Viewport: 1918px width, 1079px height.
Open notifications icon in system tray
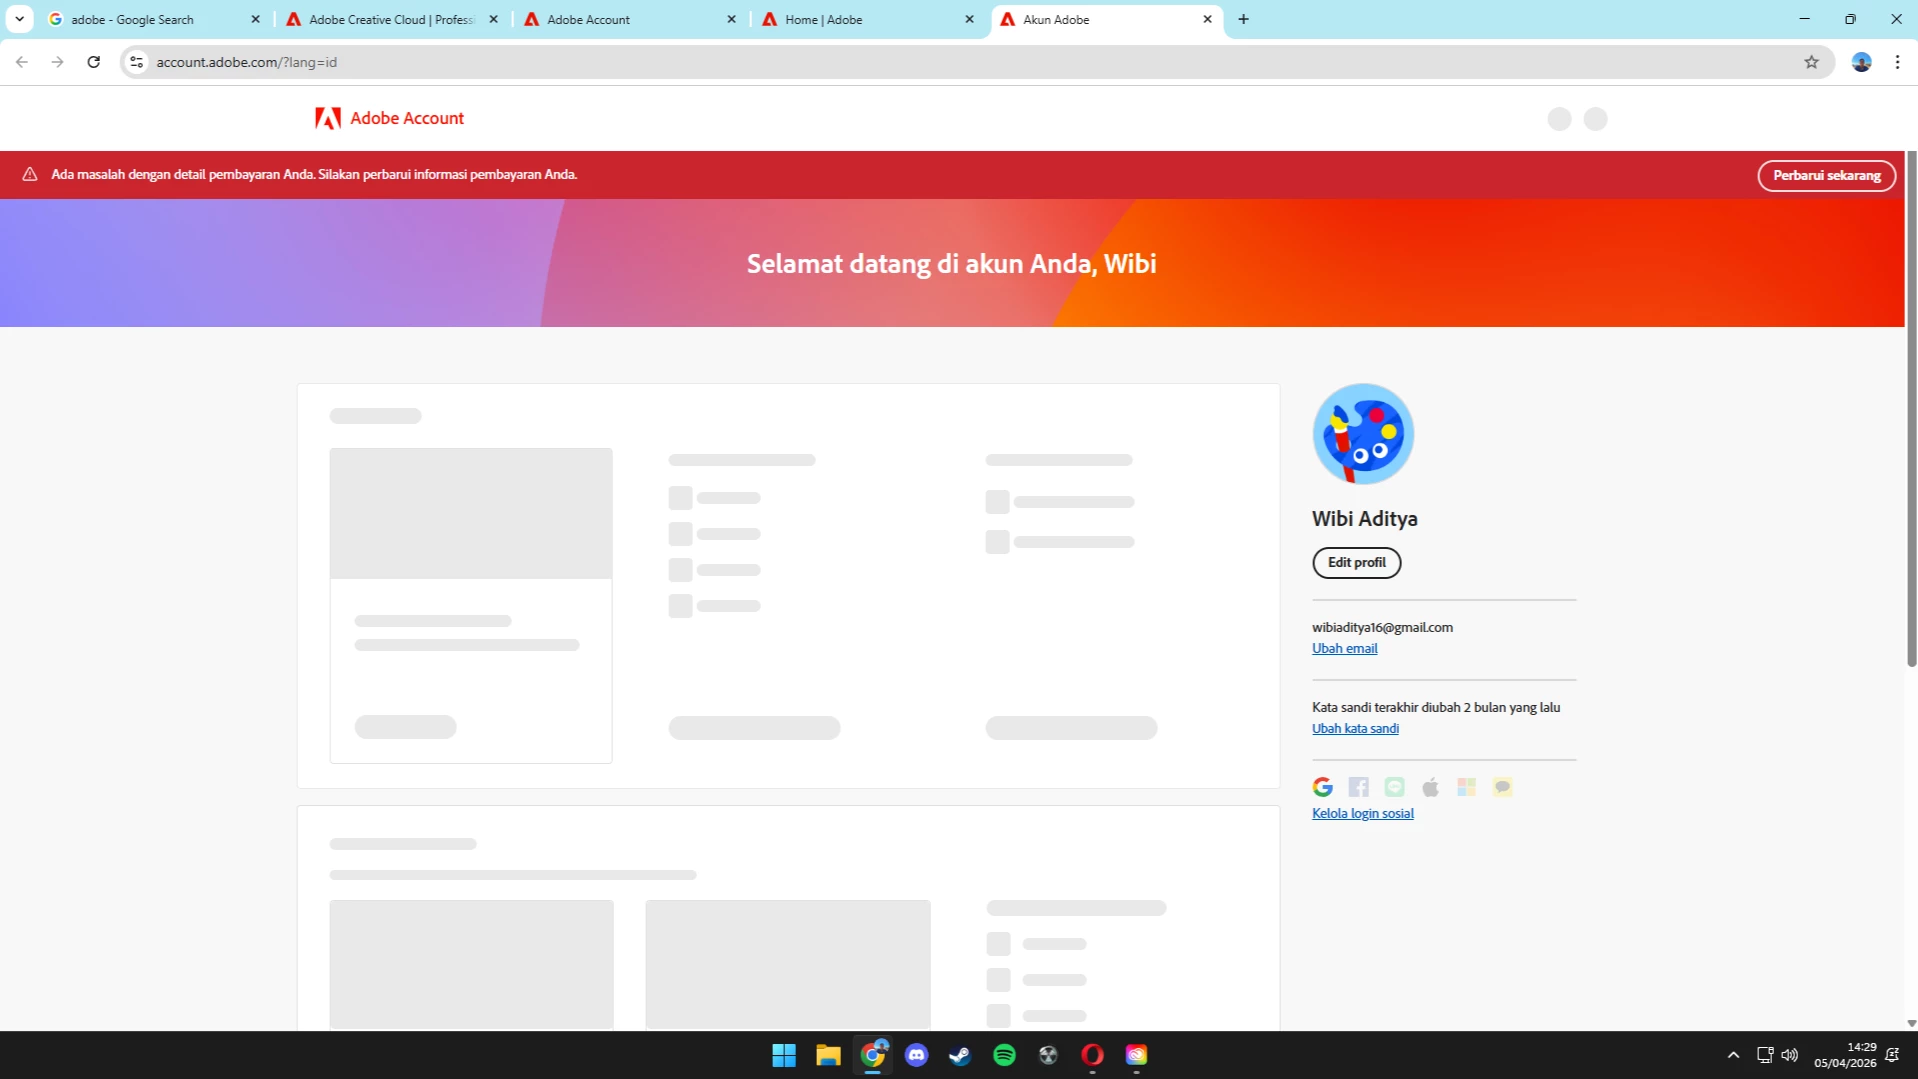pos(1892,1055)
